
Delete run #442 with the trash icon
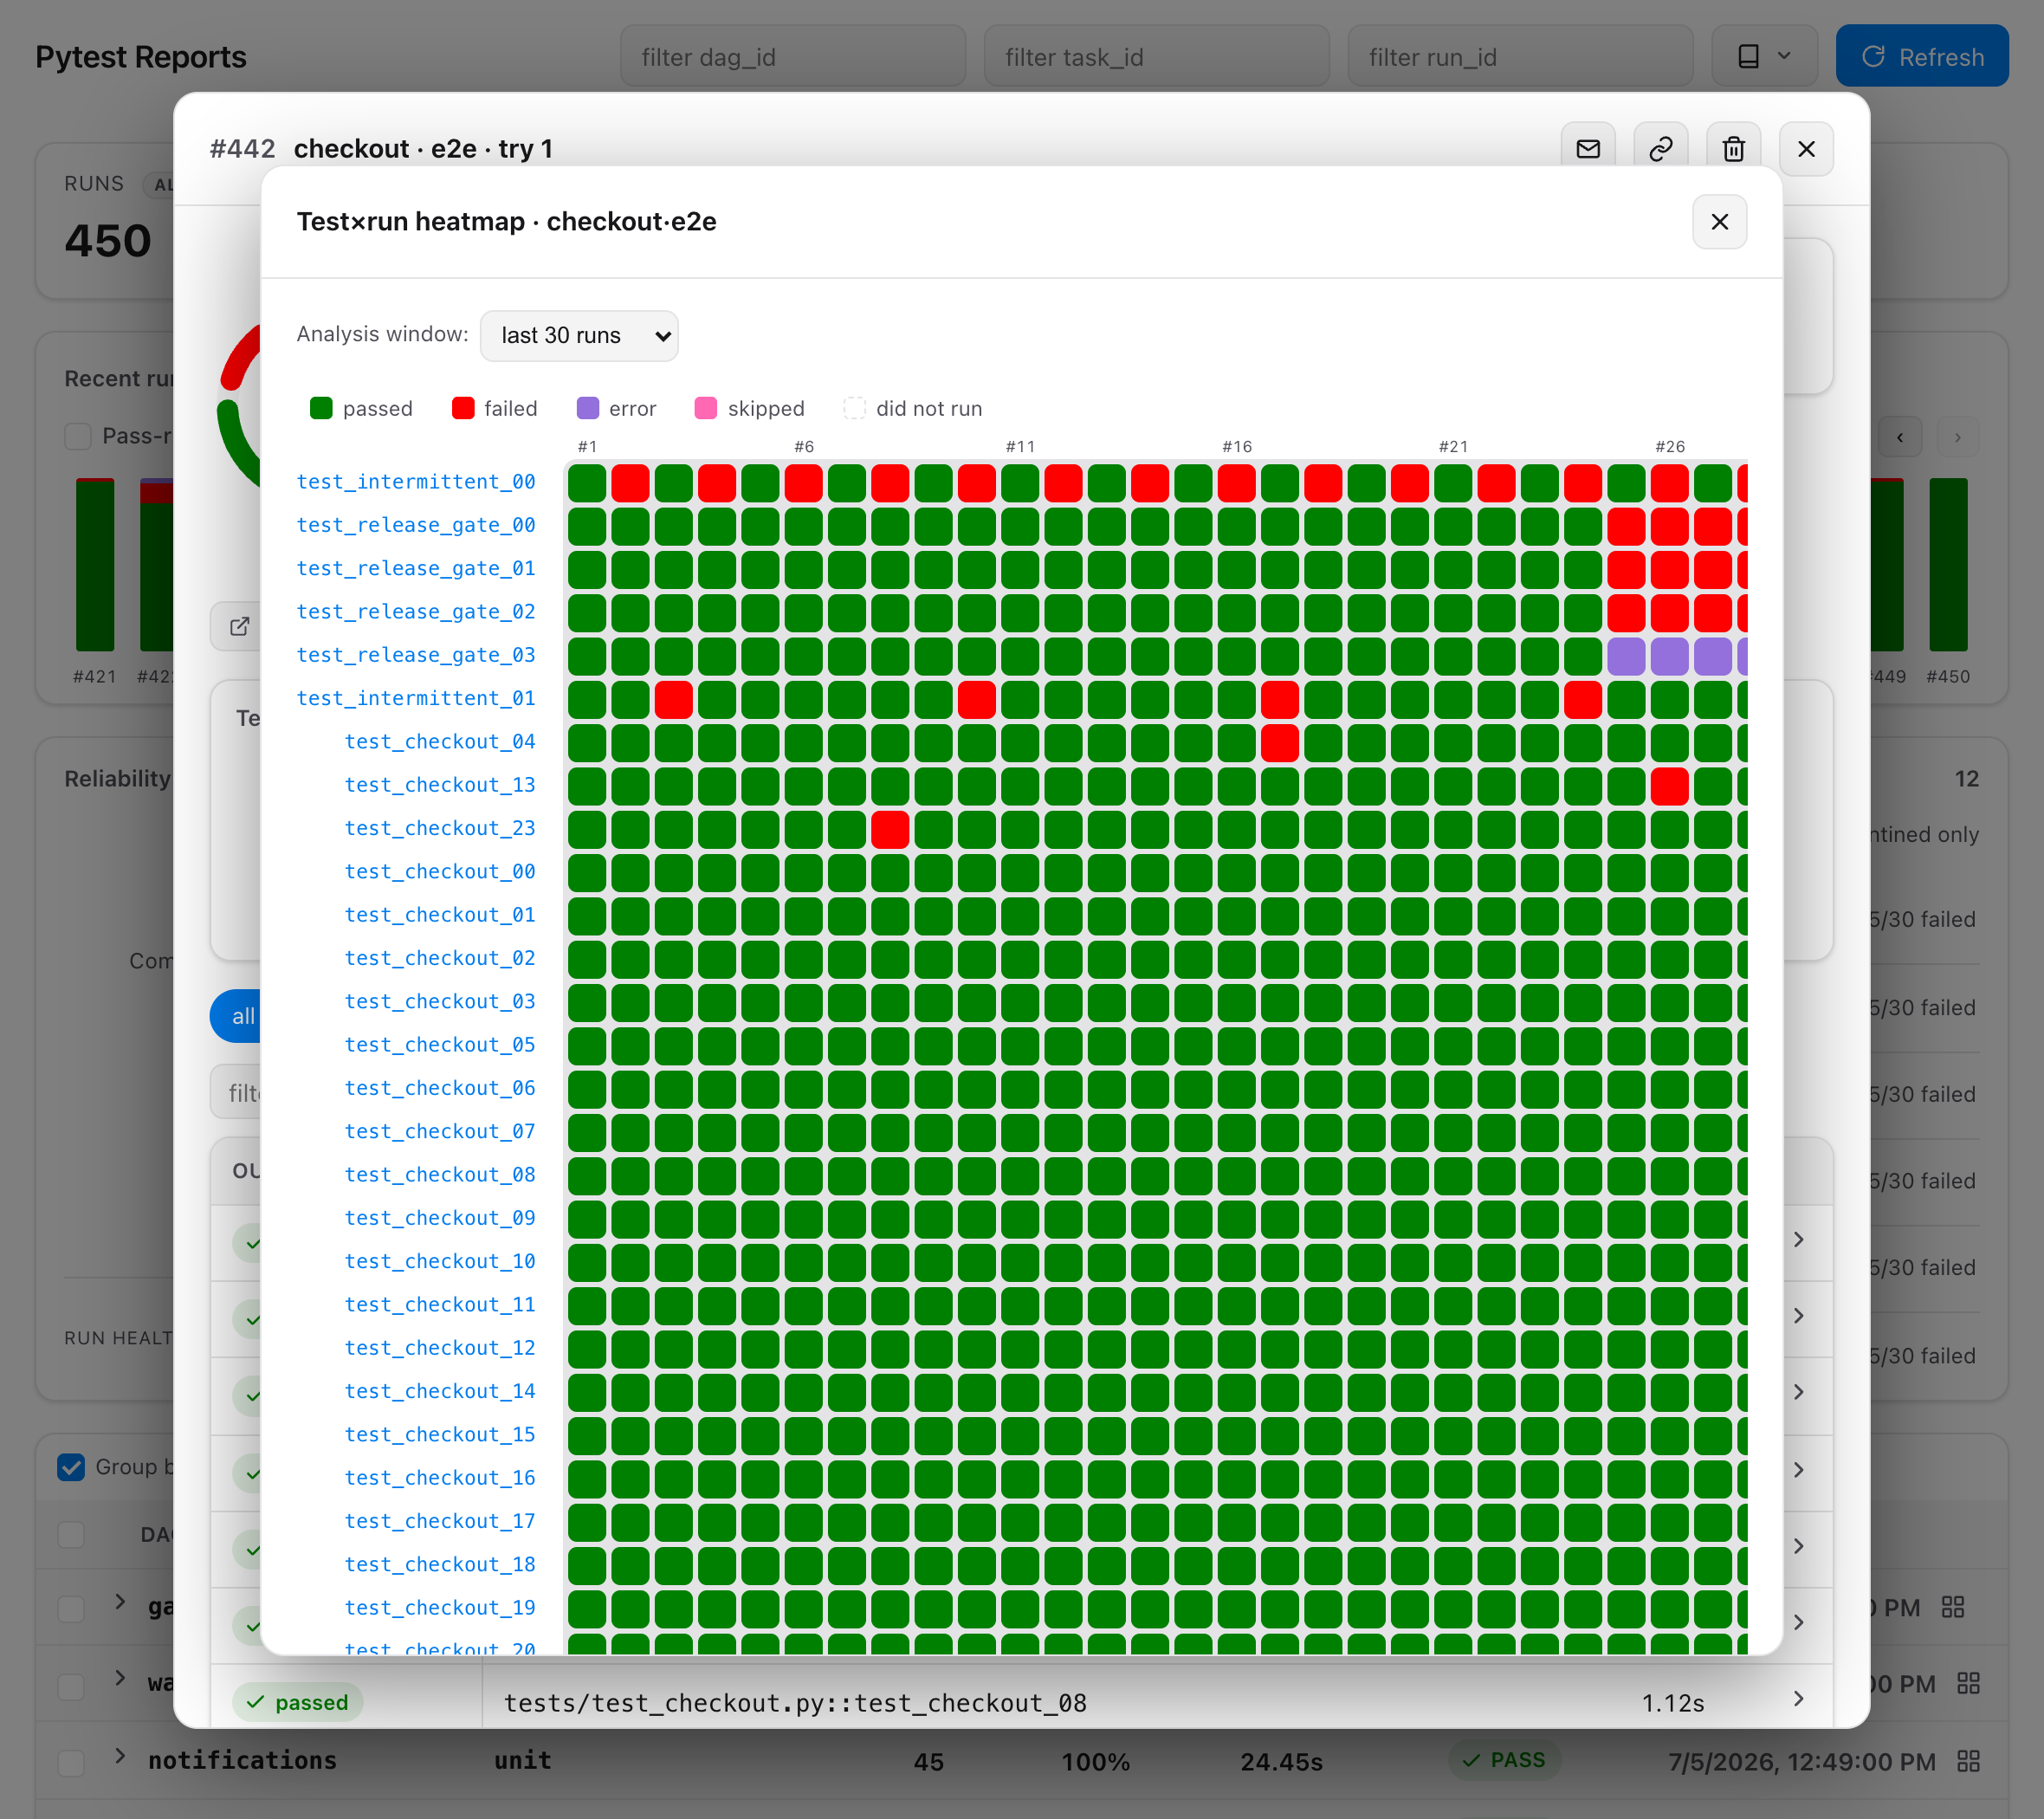tap(1734, 149)
